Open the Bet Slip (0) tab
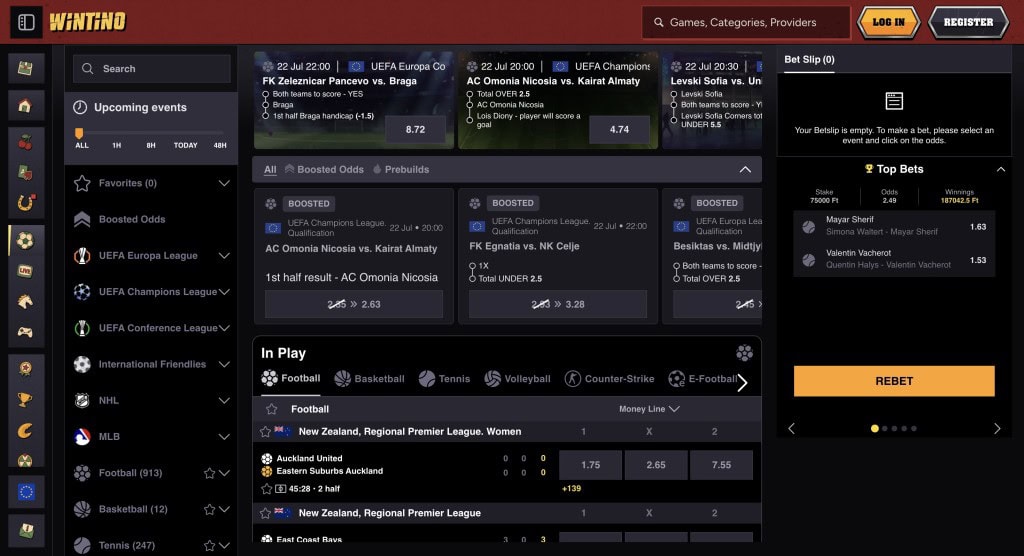This screenshot has height=556, width=1024. pos(809,59)
